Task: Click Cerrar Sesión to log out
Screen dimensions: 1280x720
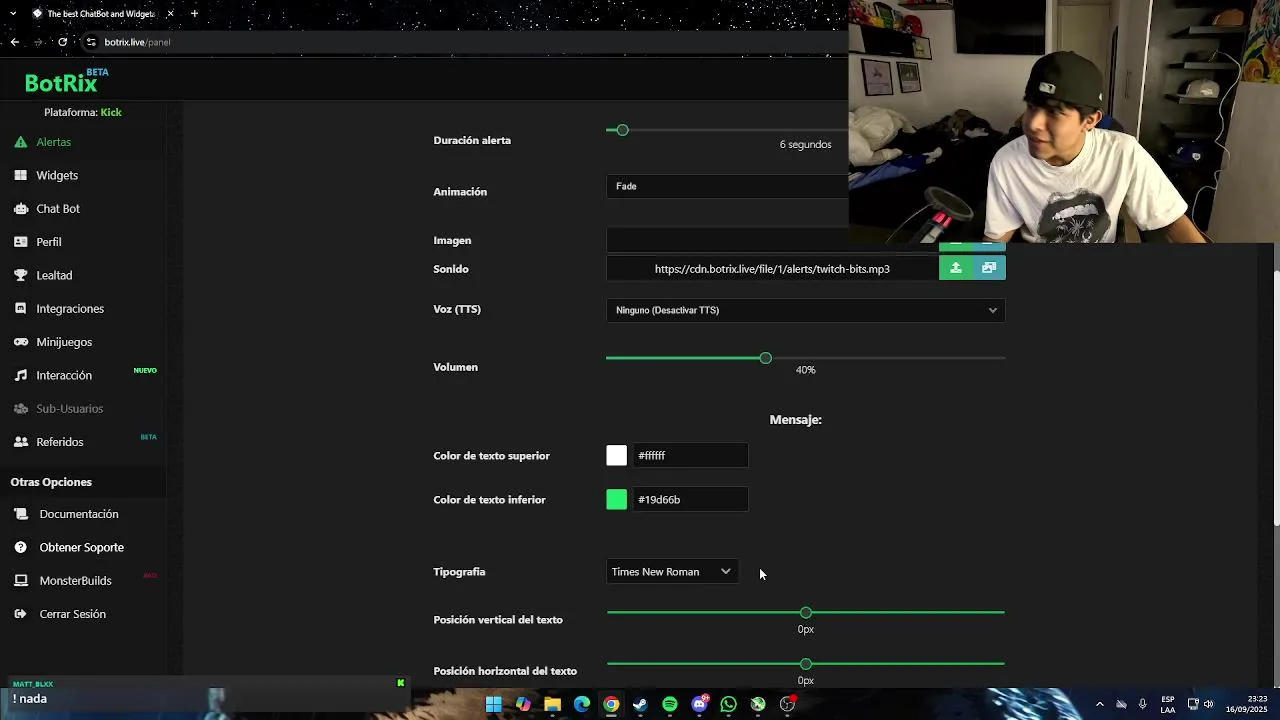Action: coord(73,614)
